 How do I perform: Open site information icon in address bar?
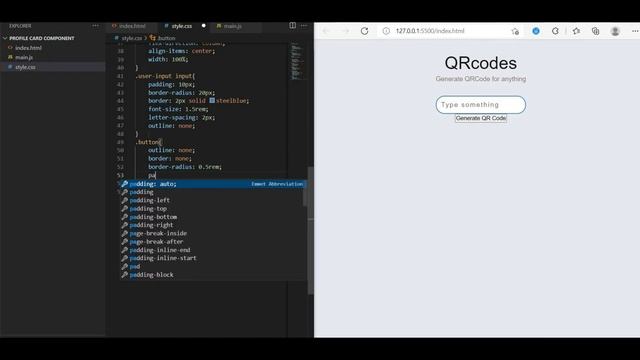point(386,31)
